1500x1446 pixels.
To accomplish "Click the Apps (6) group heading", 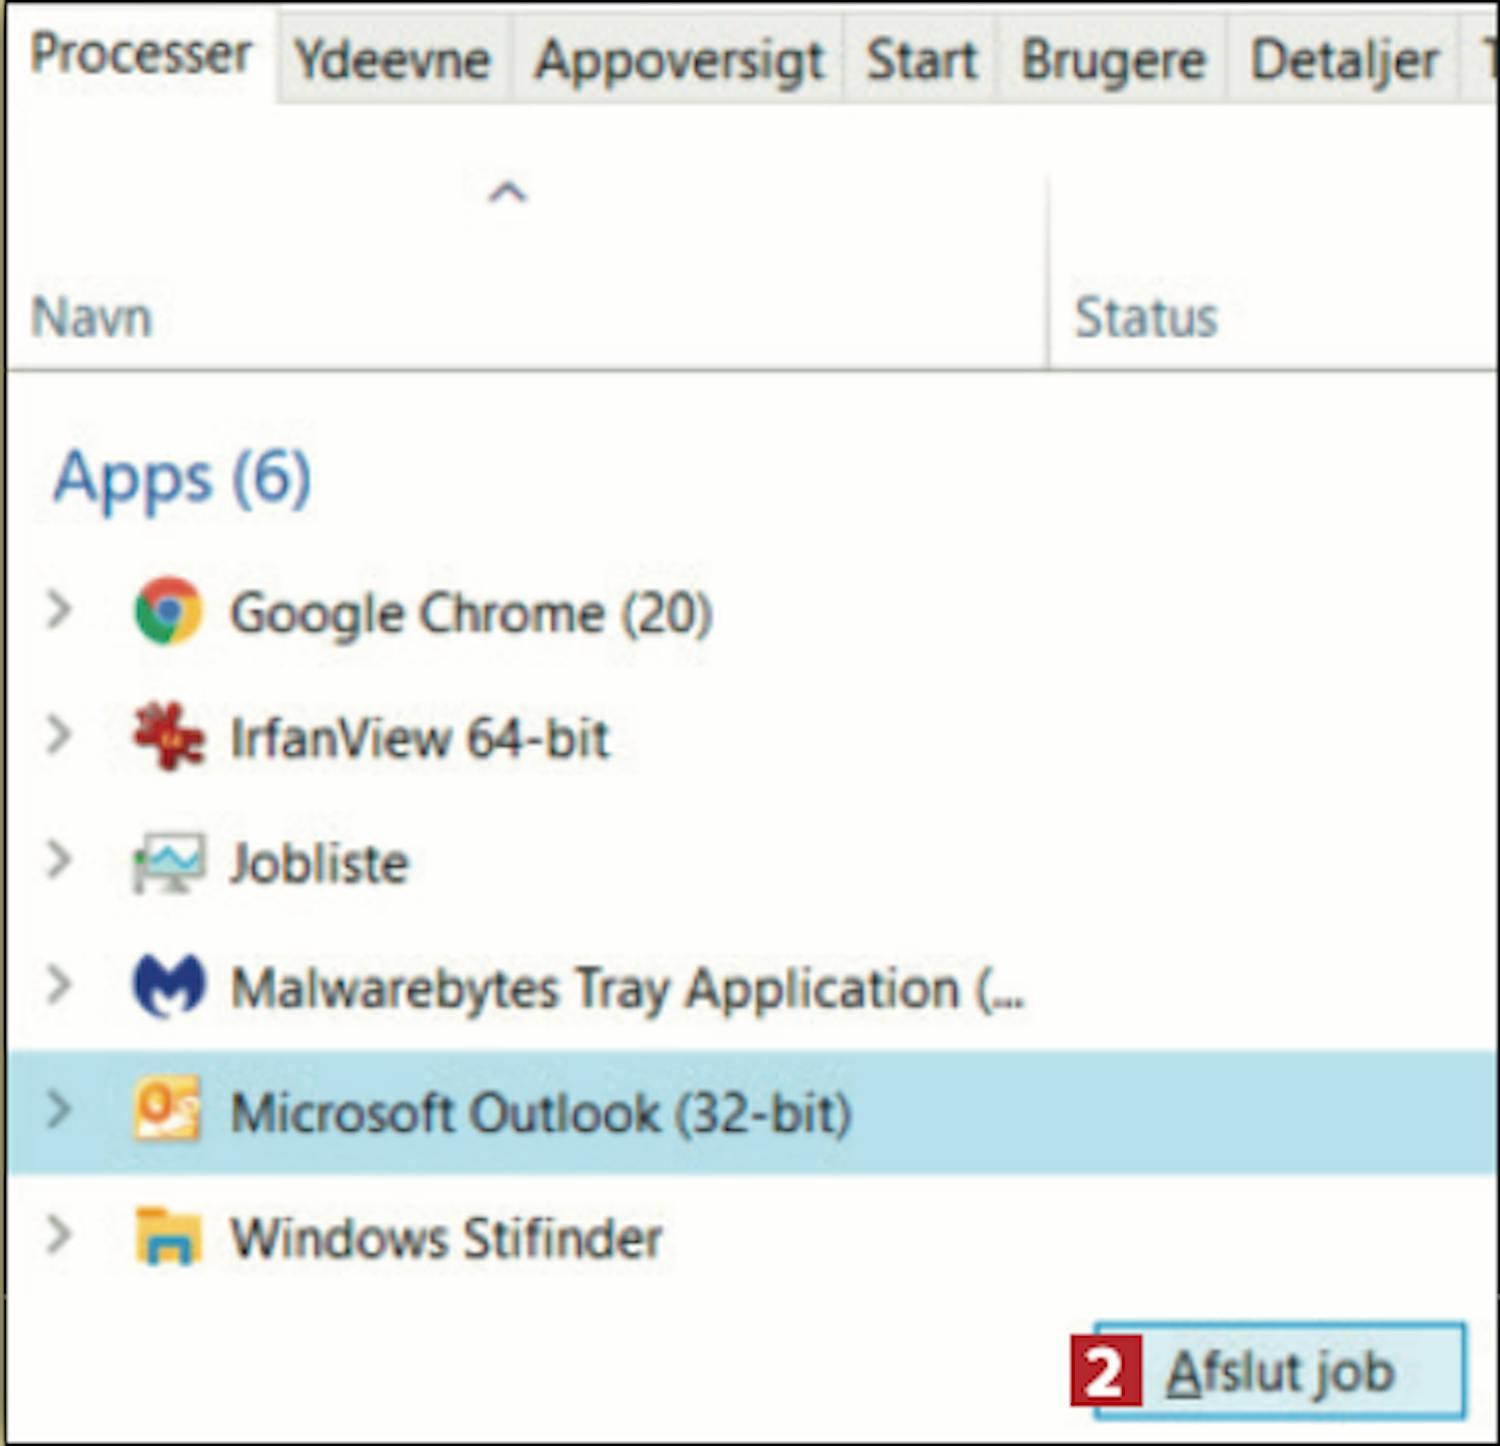I will [182, 479].
